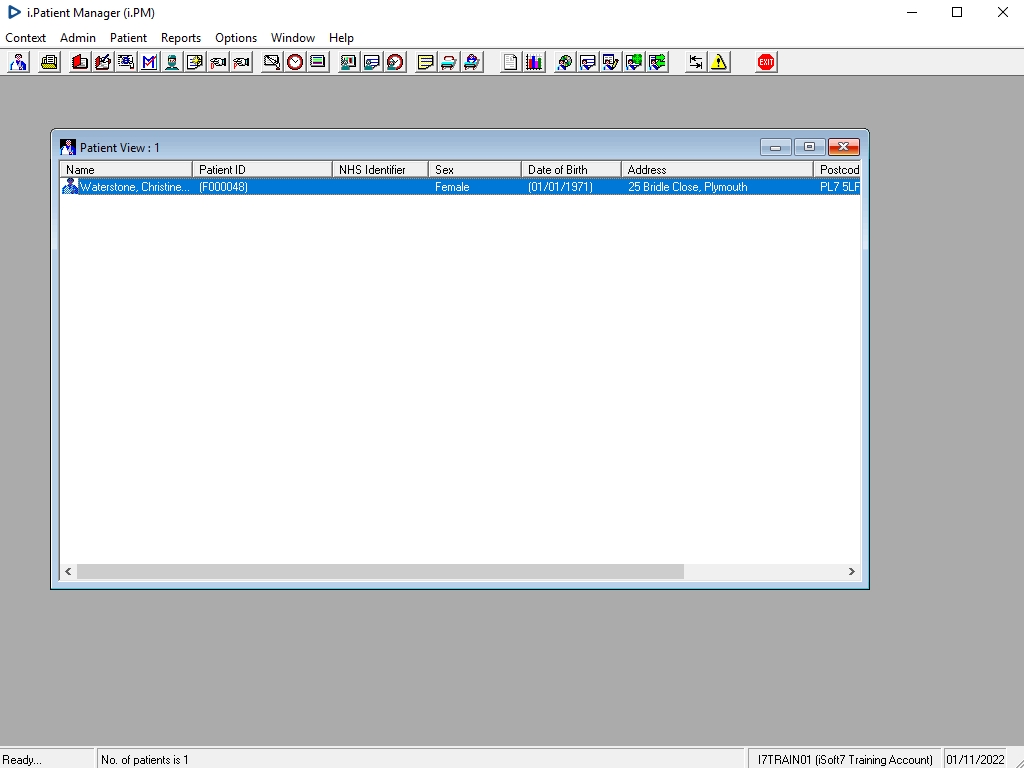1024x768 pixels.
Task: Sort by the Name column header
Action: (x=126, y=170)
